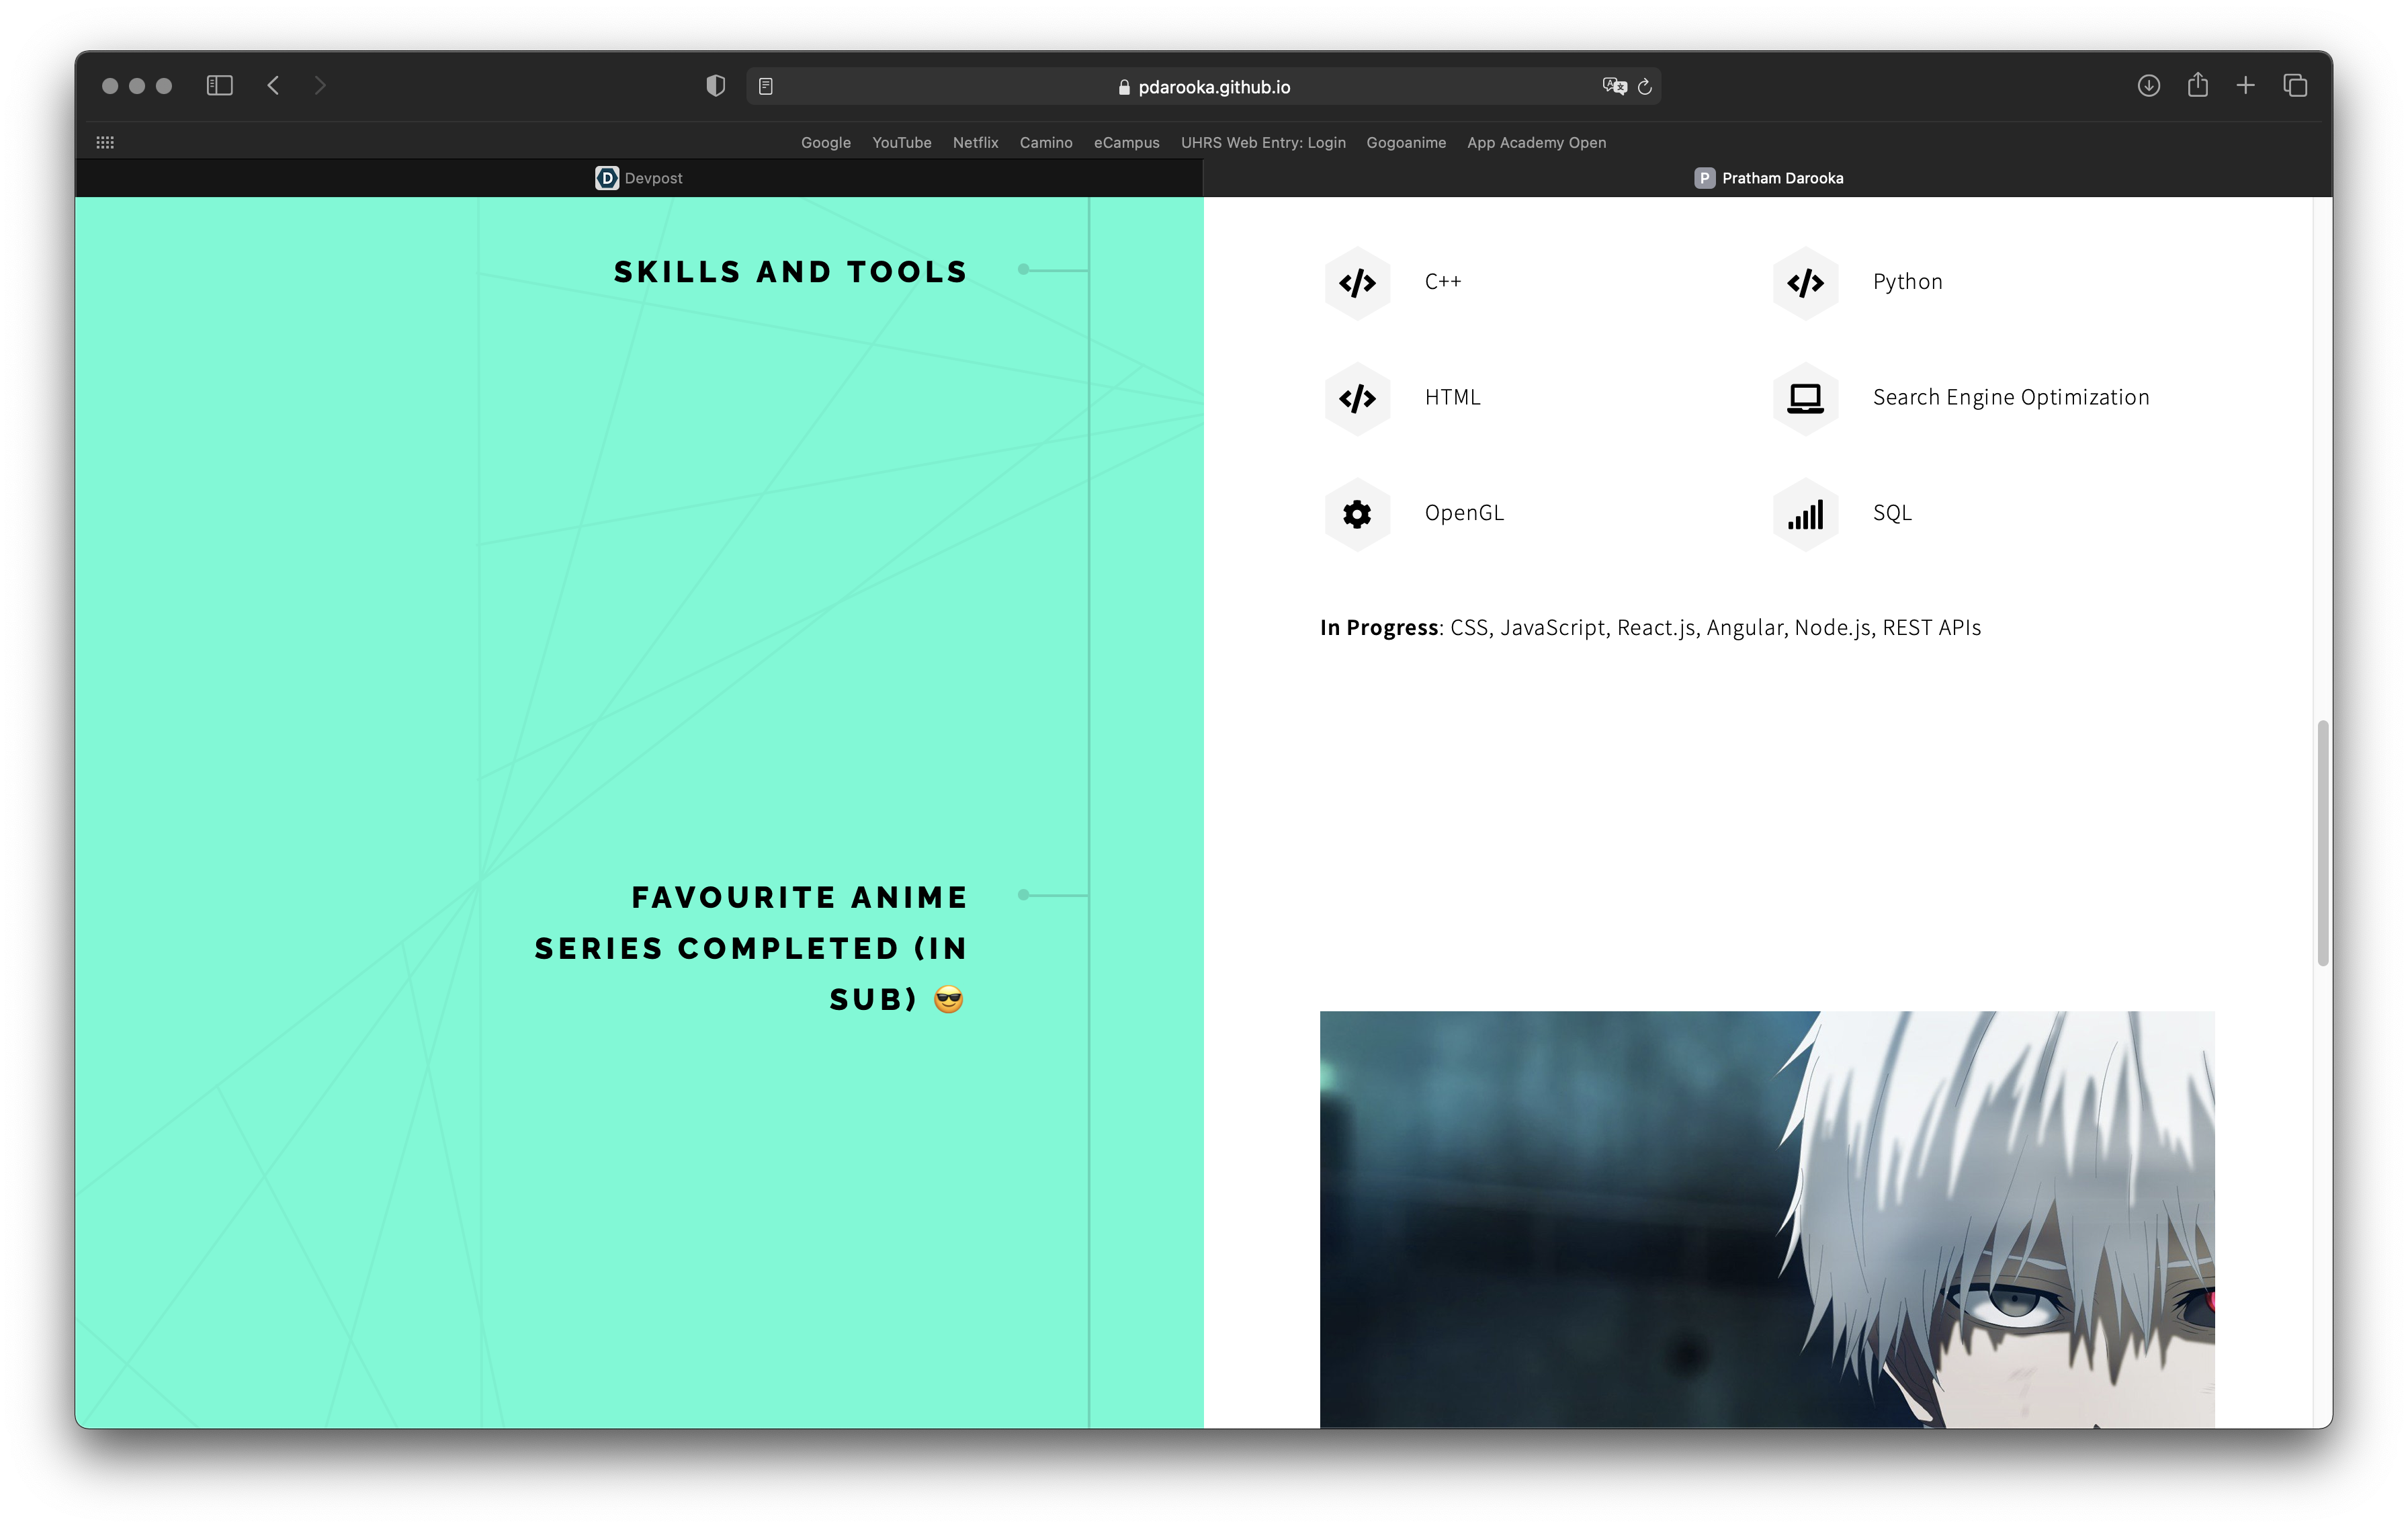Click the SQL bar-chart icon
The height and width of the screenshot is (1528, 2408).
point(1805,513)
